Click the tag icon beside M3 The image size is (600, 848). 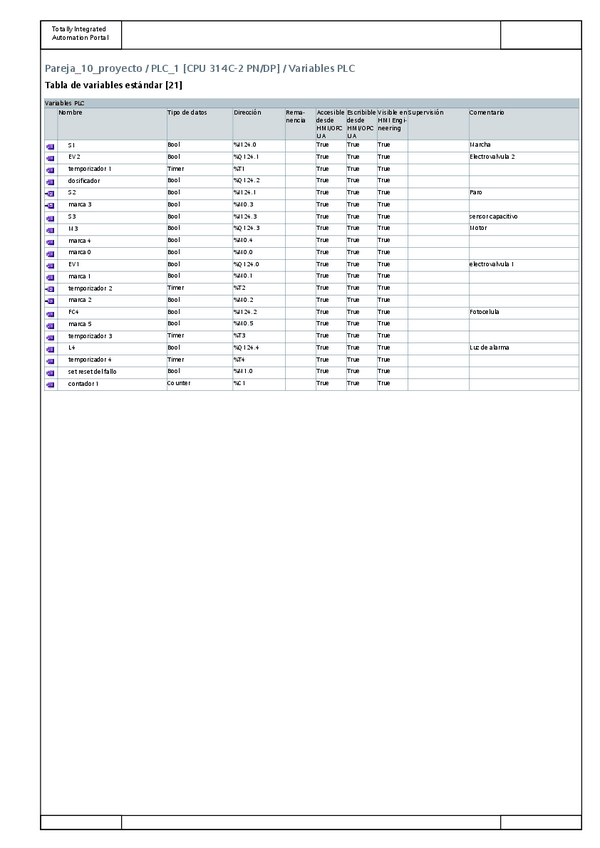[50, 230]
